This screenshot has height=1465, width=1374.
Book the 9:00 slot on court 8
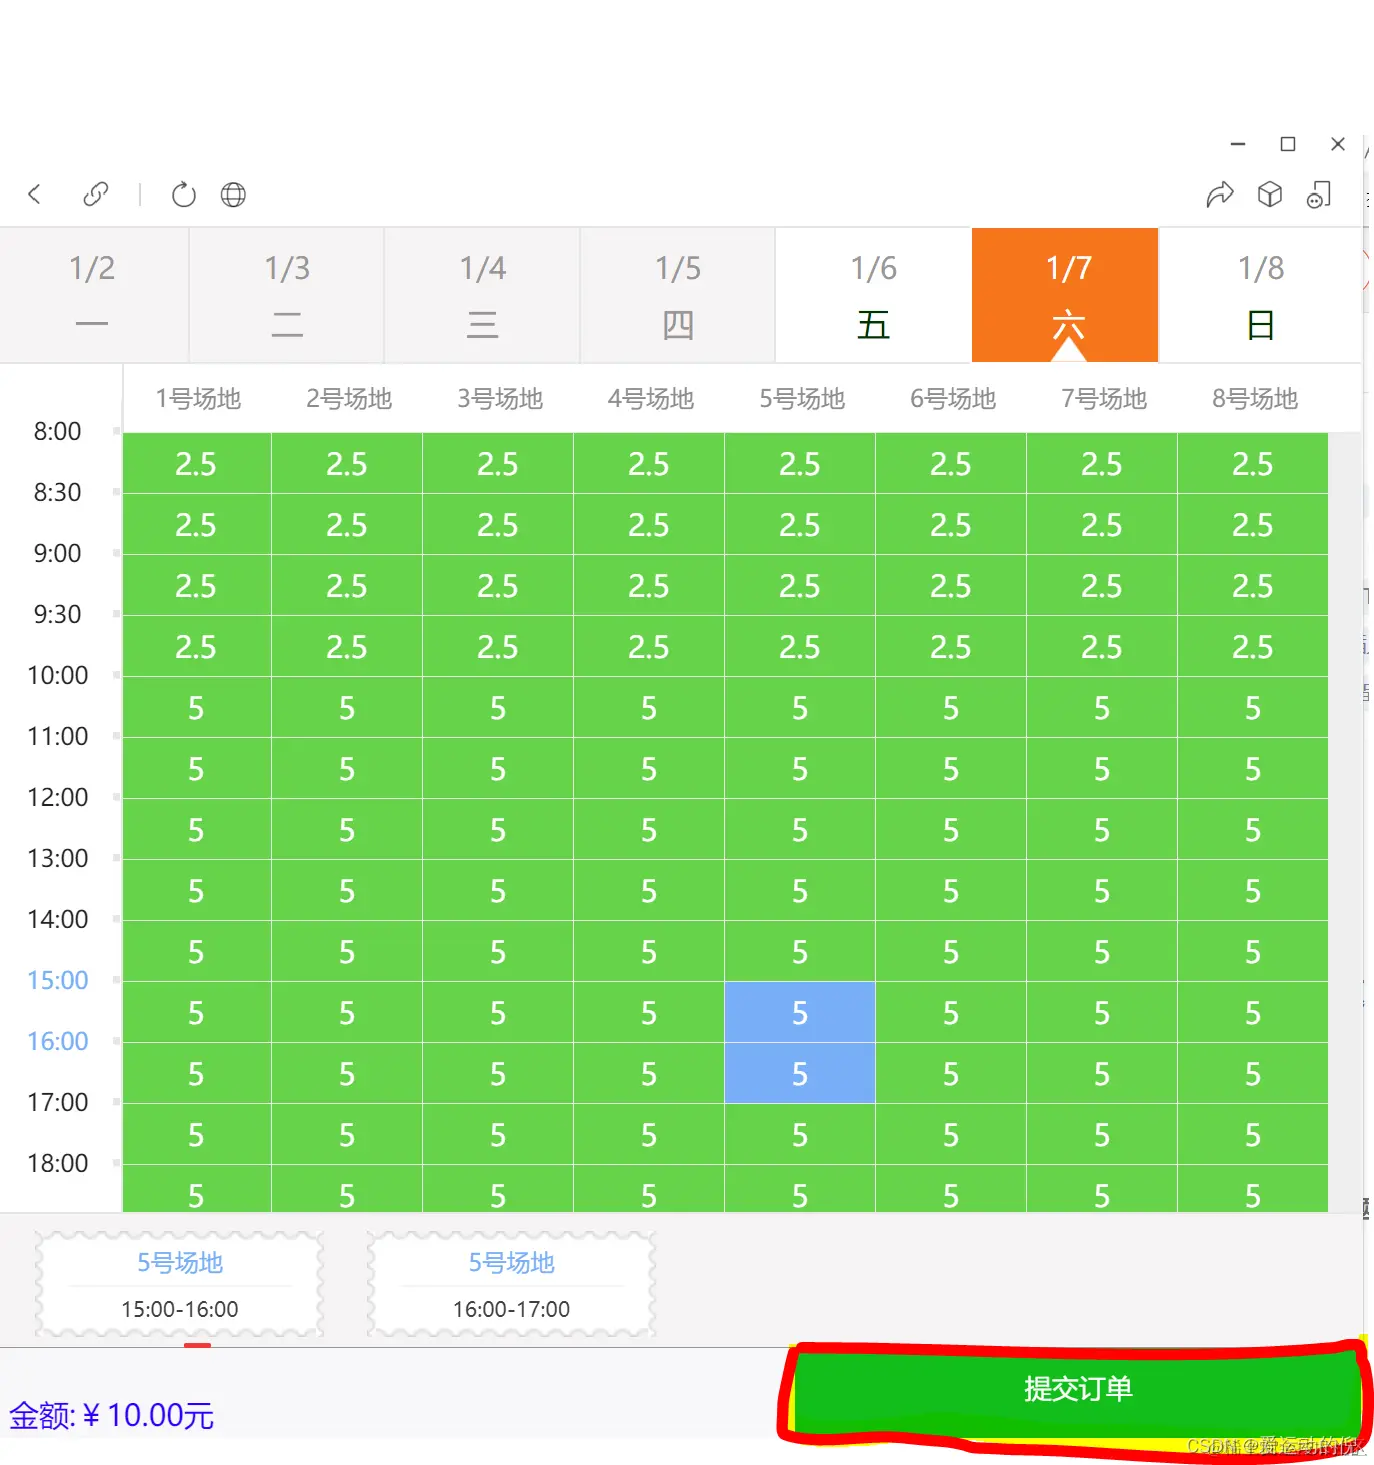tap(1253, 586)
